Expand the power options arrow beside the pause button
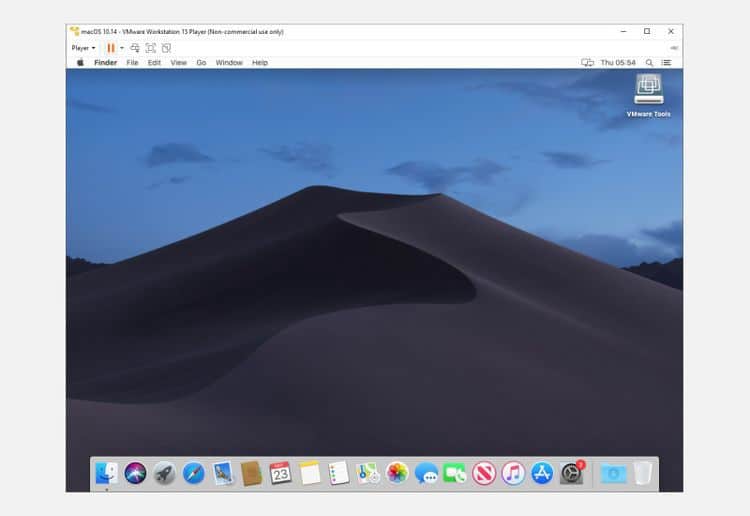The image size is (750, 516). point(121,48)
